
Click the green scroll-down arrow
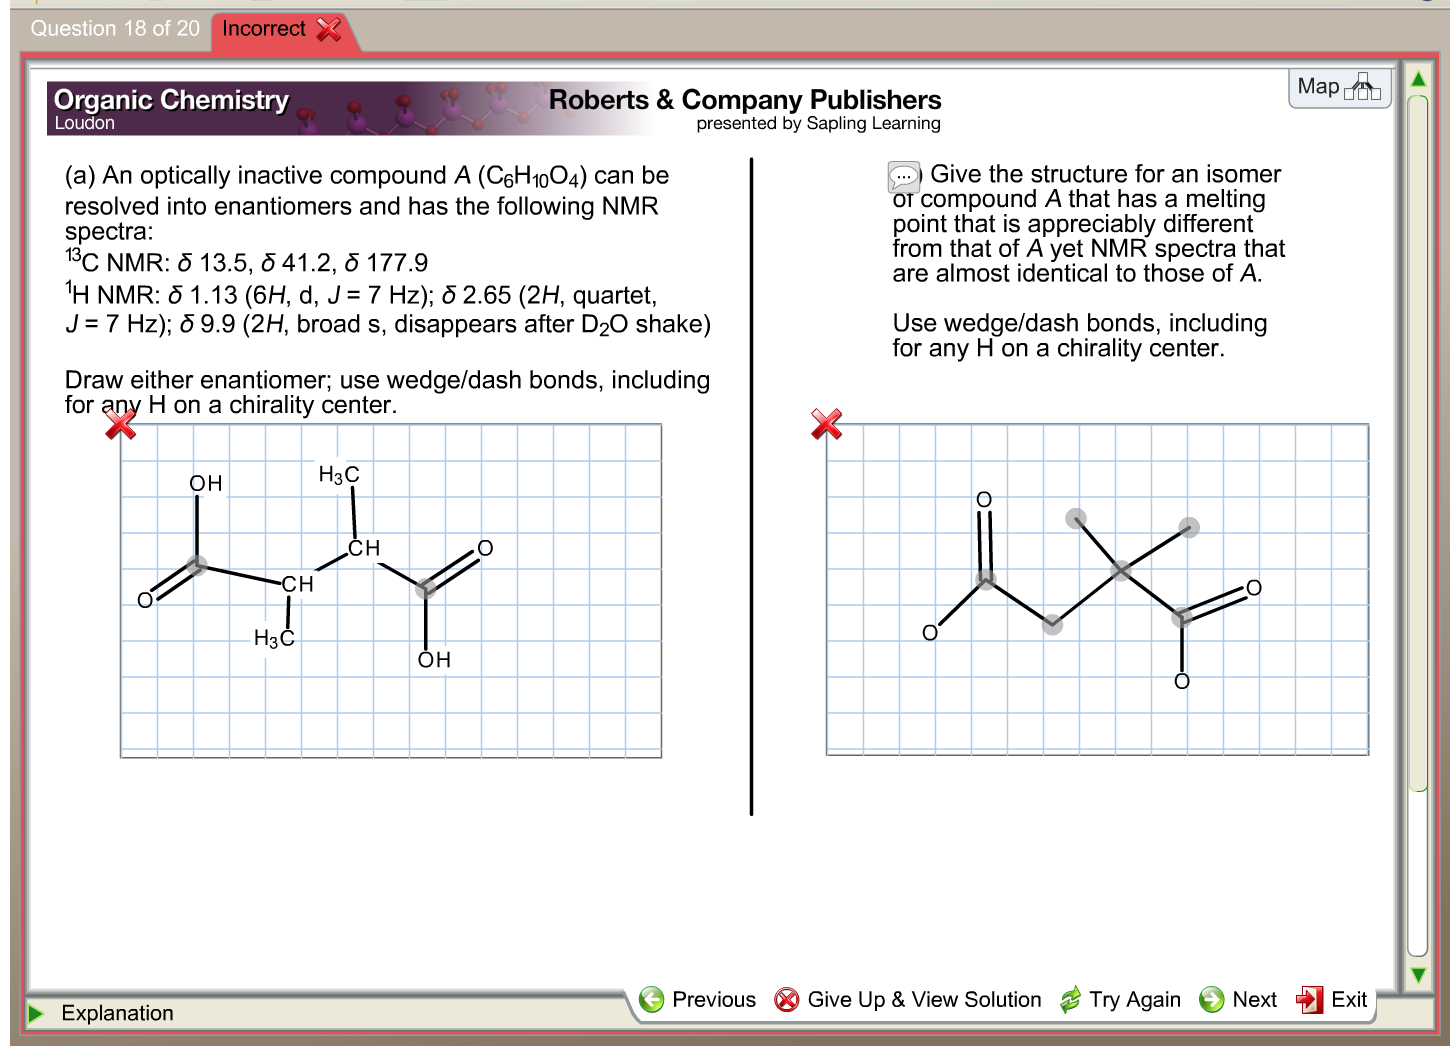click(x=1418, y=974)
